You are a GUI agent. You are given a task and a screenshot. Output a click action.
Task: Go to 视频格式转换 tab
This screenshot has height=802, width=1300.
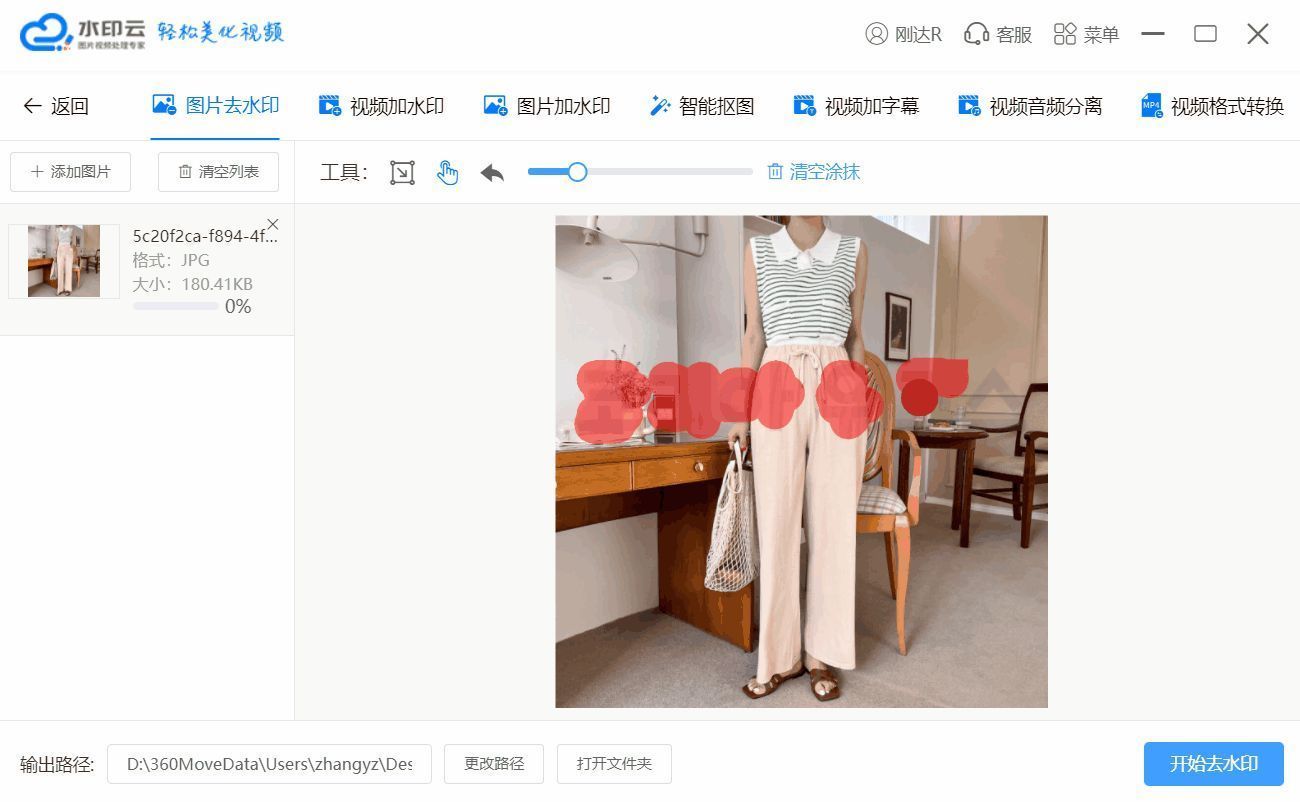pyautogui.click(x=1212, y=106)
